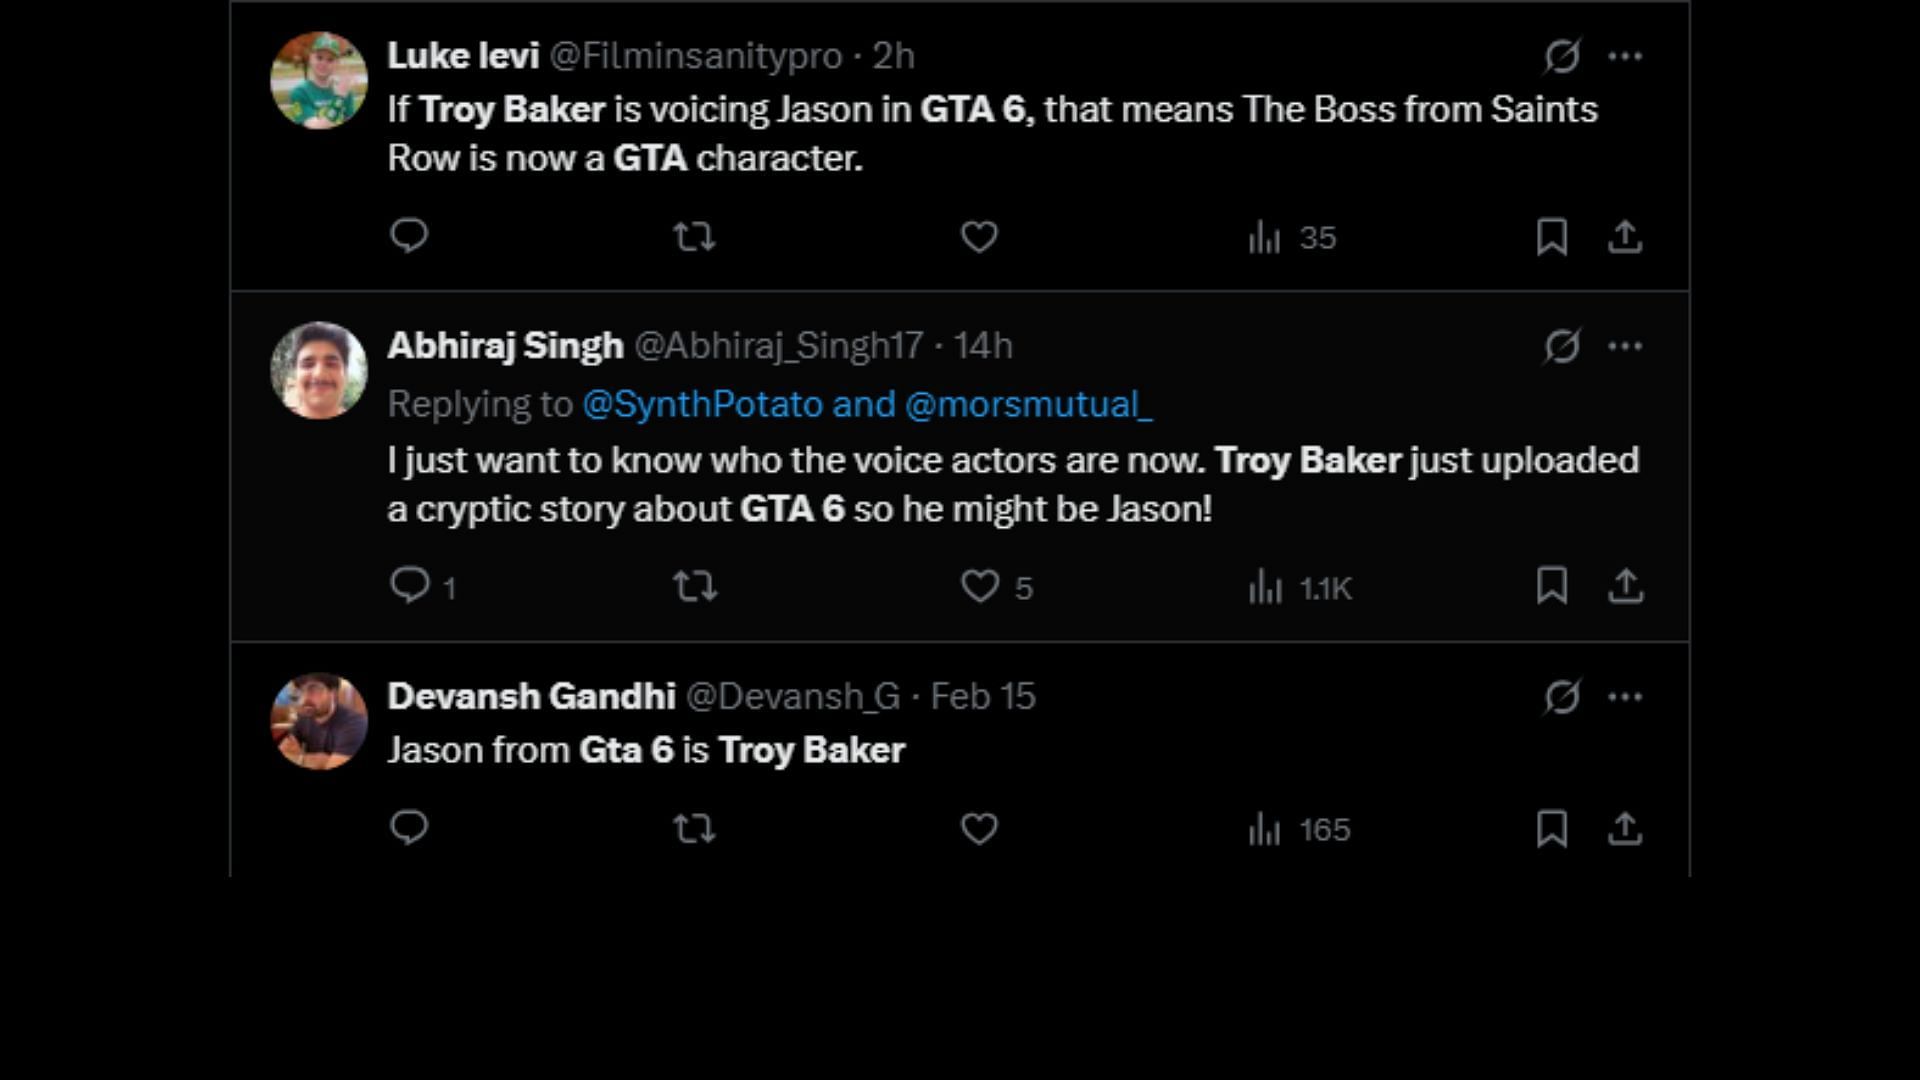Viewport: 1920px width, 1080px height.
Task: Bookmark Devansh Gandhi's tweet
Action: (x=1551, y=829)
